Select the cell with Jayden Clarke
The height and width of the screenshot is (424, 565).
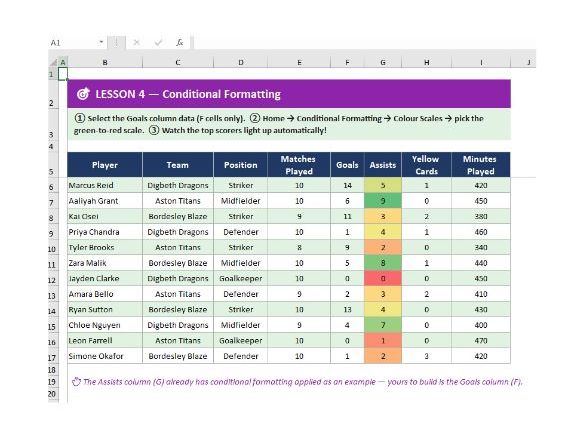(105, 278)
